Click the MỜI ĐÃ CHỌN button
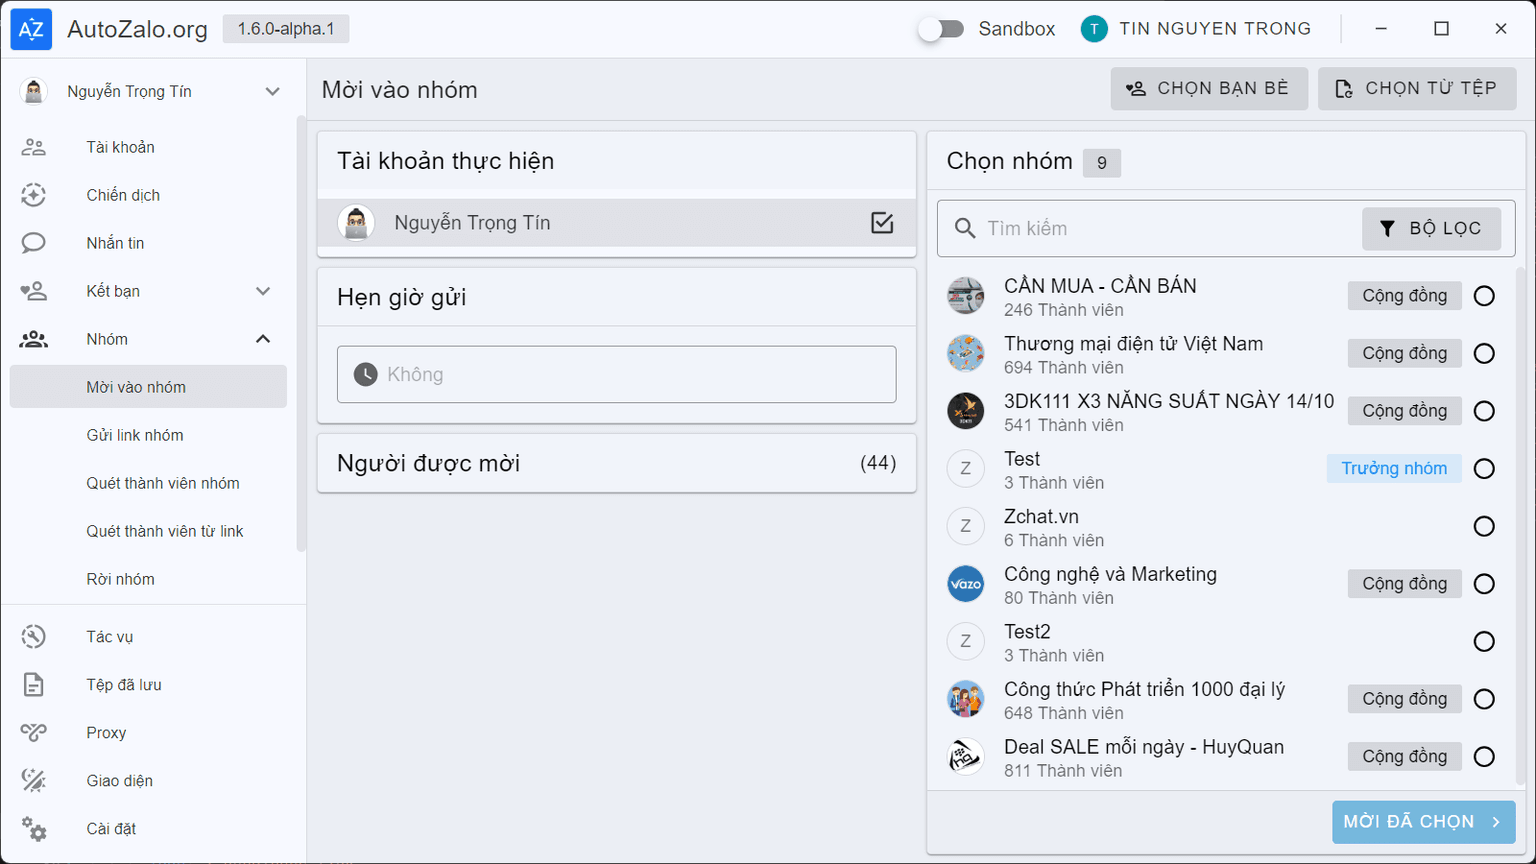Image resolution: width=1536 pixels, height=864 pixels. (x=1423, y=821)
